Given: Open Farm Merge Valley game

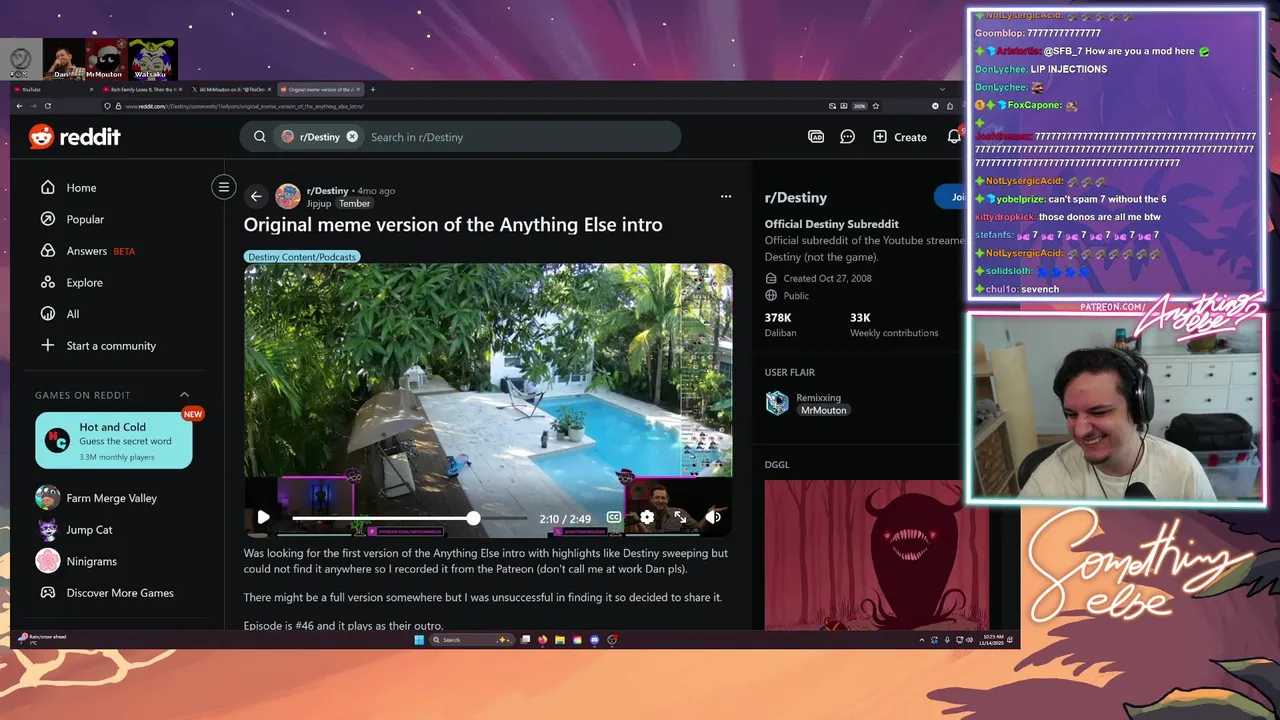Looking at the screenshot, I should click(x=96, y=498).
